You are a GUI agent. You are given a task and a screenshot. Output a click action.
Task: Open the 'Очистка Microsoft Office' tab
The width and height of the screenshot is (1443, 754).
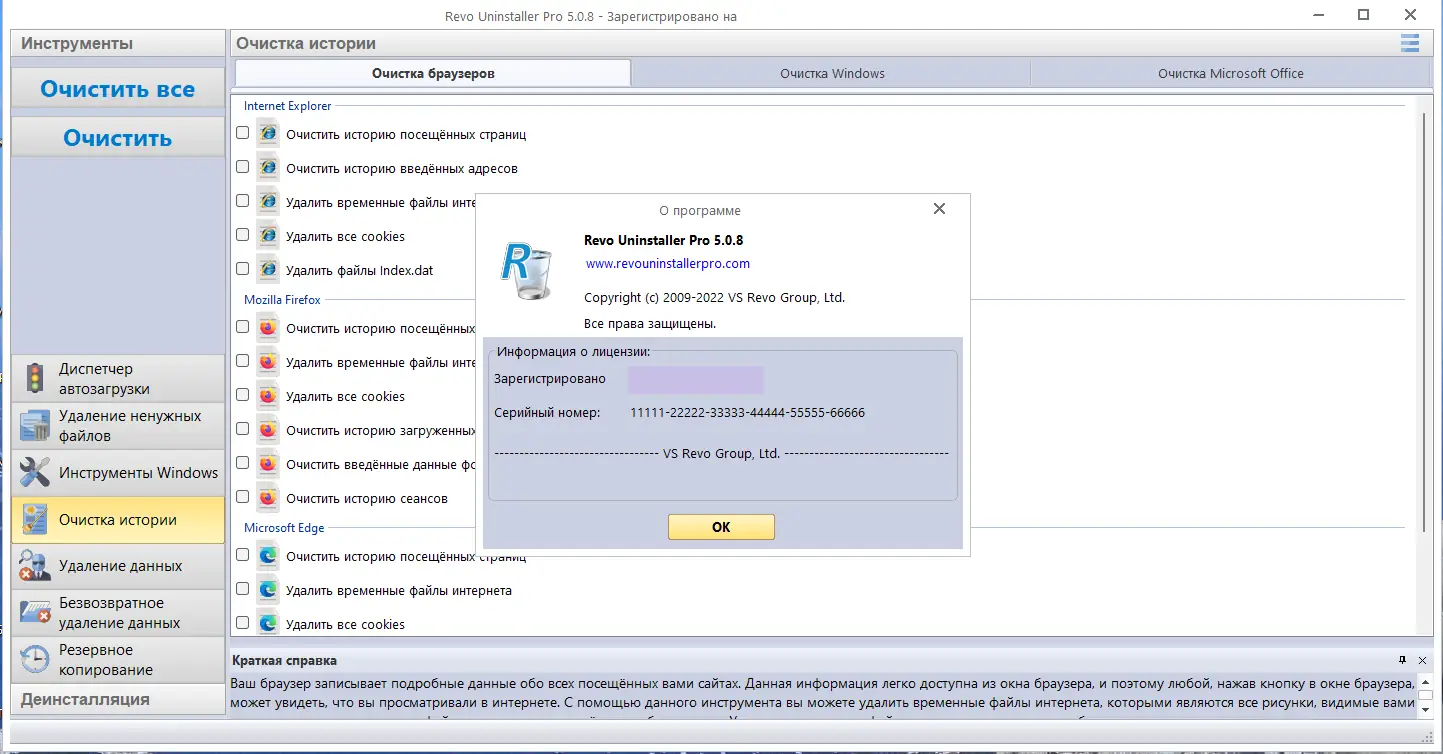click(x=1230, y=73)
